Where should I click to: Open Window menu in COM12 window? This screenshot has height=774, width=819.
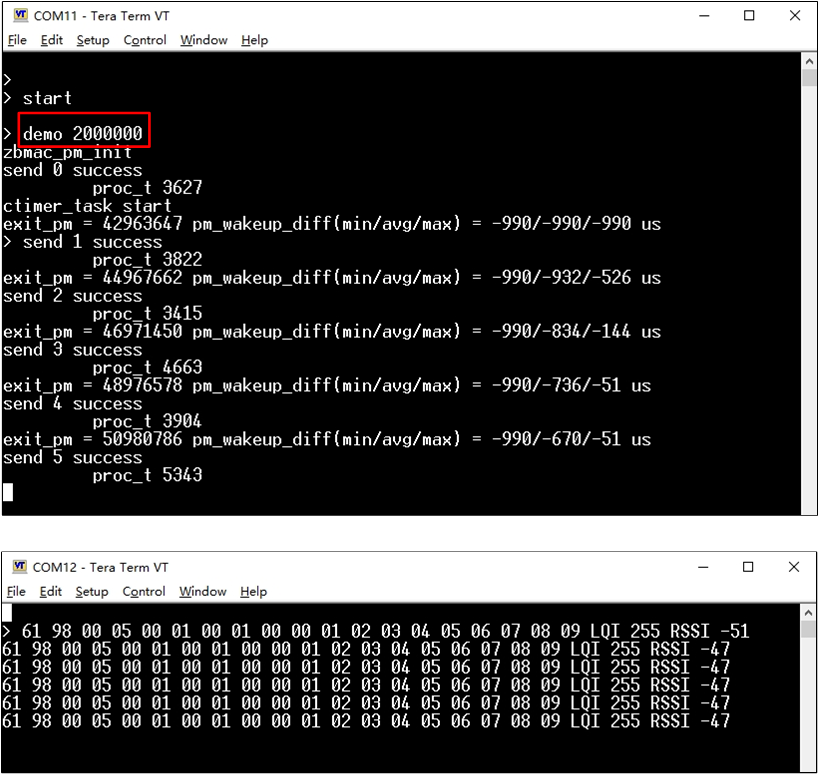coord(203,591)
